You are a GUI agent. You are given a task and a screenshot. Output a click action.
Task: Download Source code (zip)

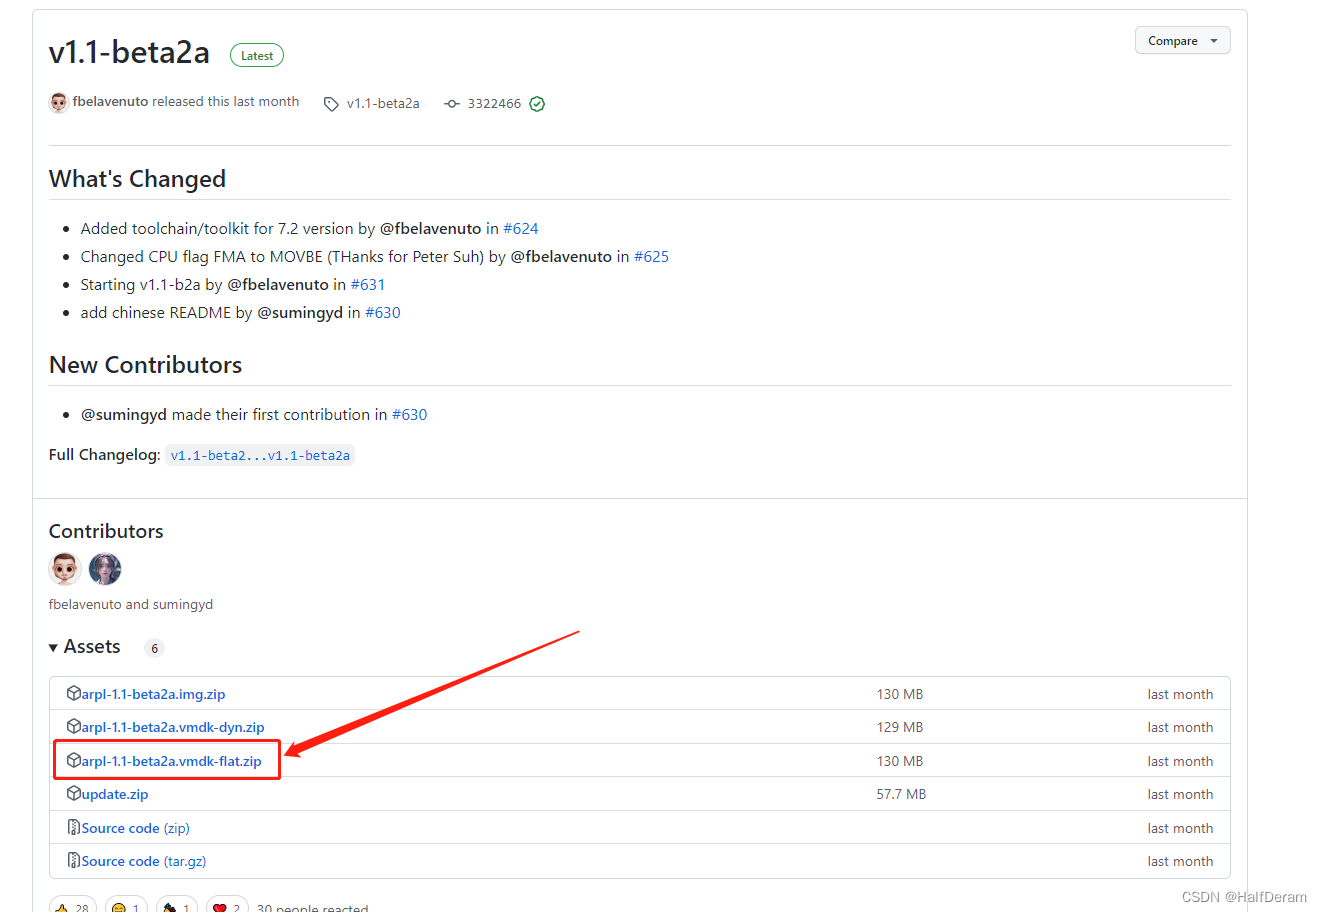(135, 828)
